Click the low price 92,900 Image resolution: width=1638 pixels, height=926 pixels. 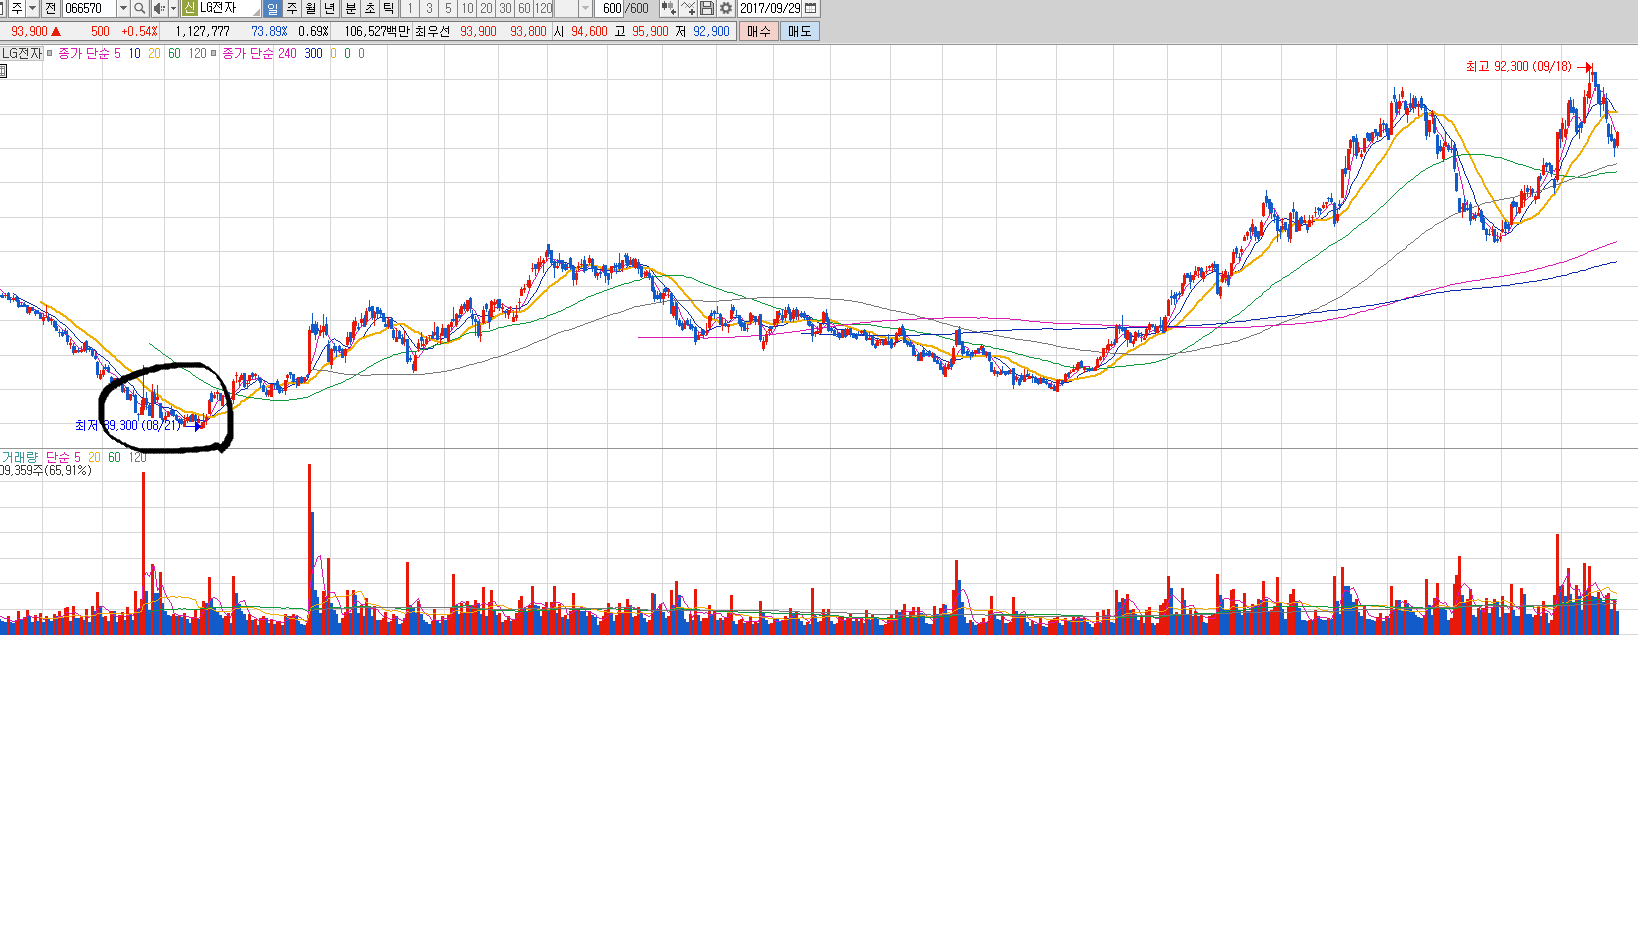coord(711,31)
